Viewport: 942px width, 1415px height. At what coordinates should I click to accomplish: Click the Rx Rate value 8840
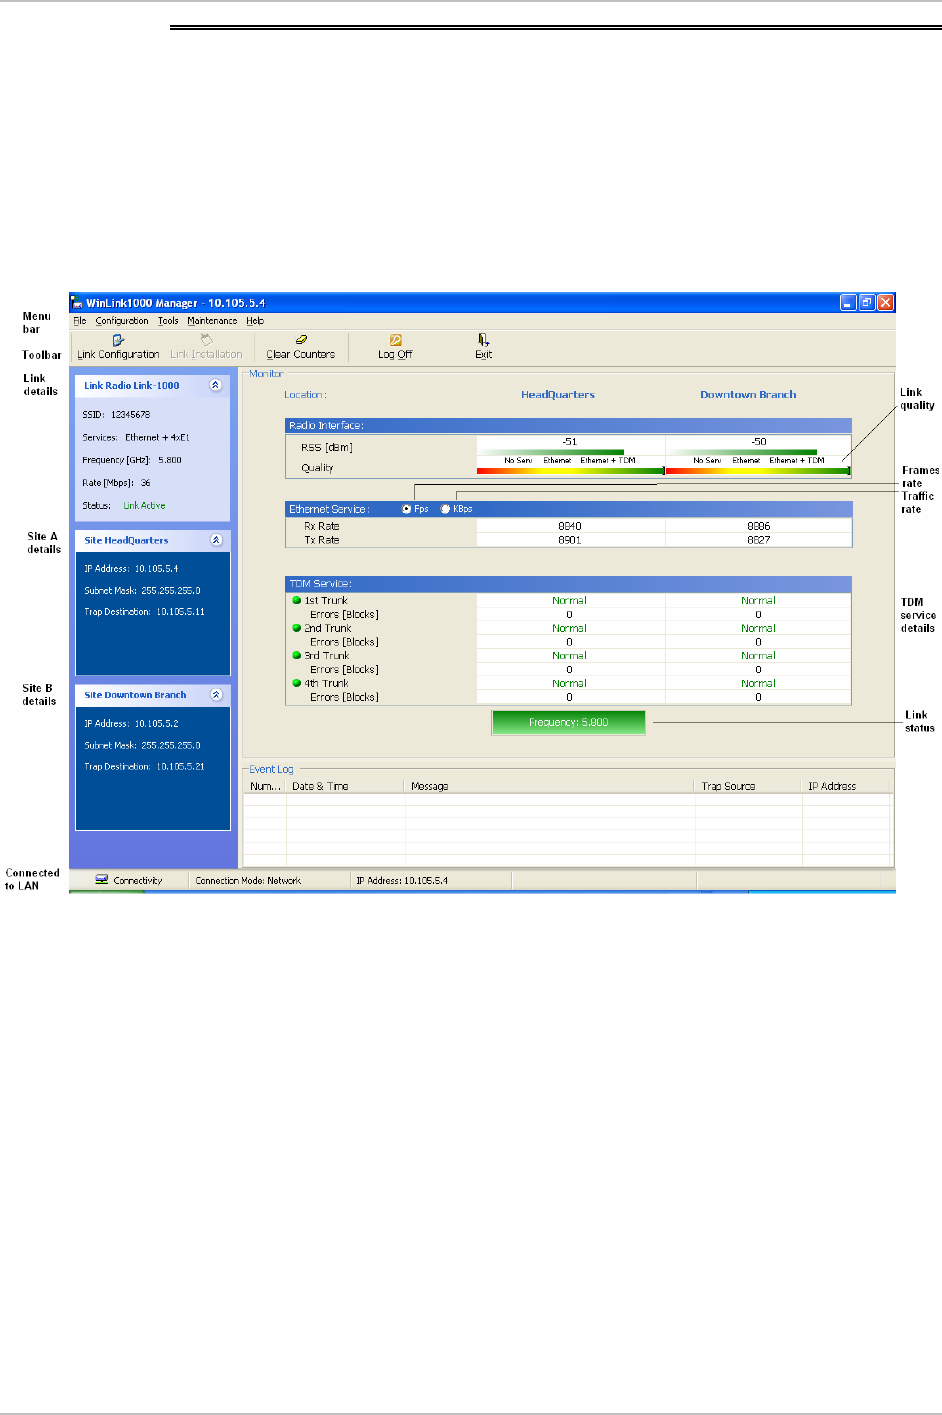(x=570, y=526)
